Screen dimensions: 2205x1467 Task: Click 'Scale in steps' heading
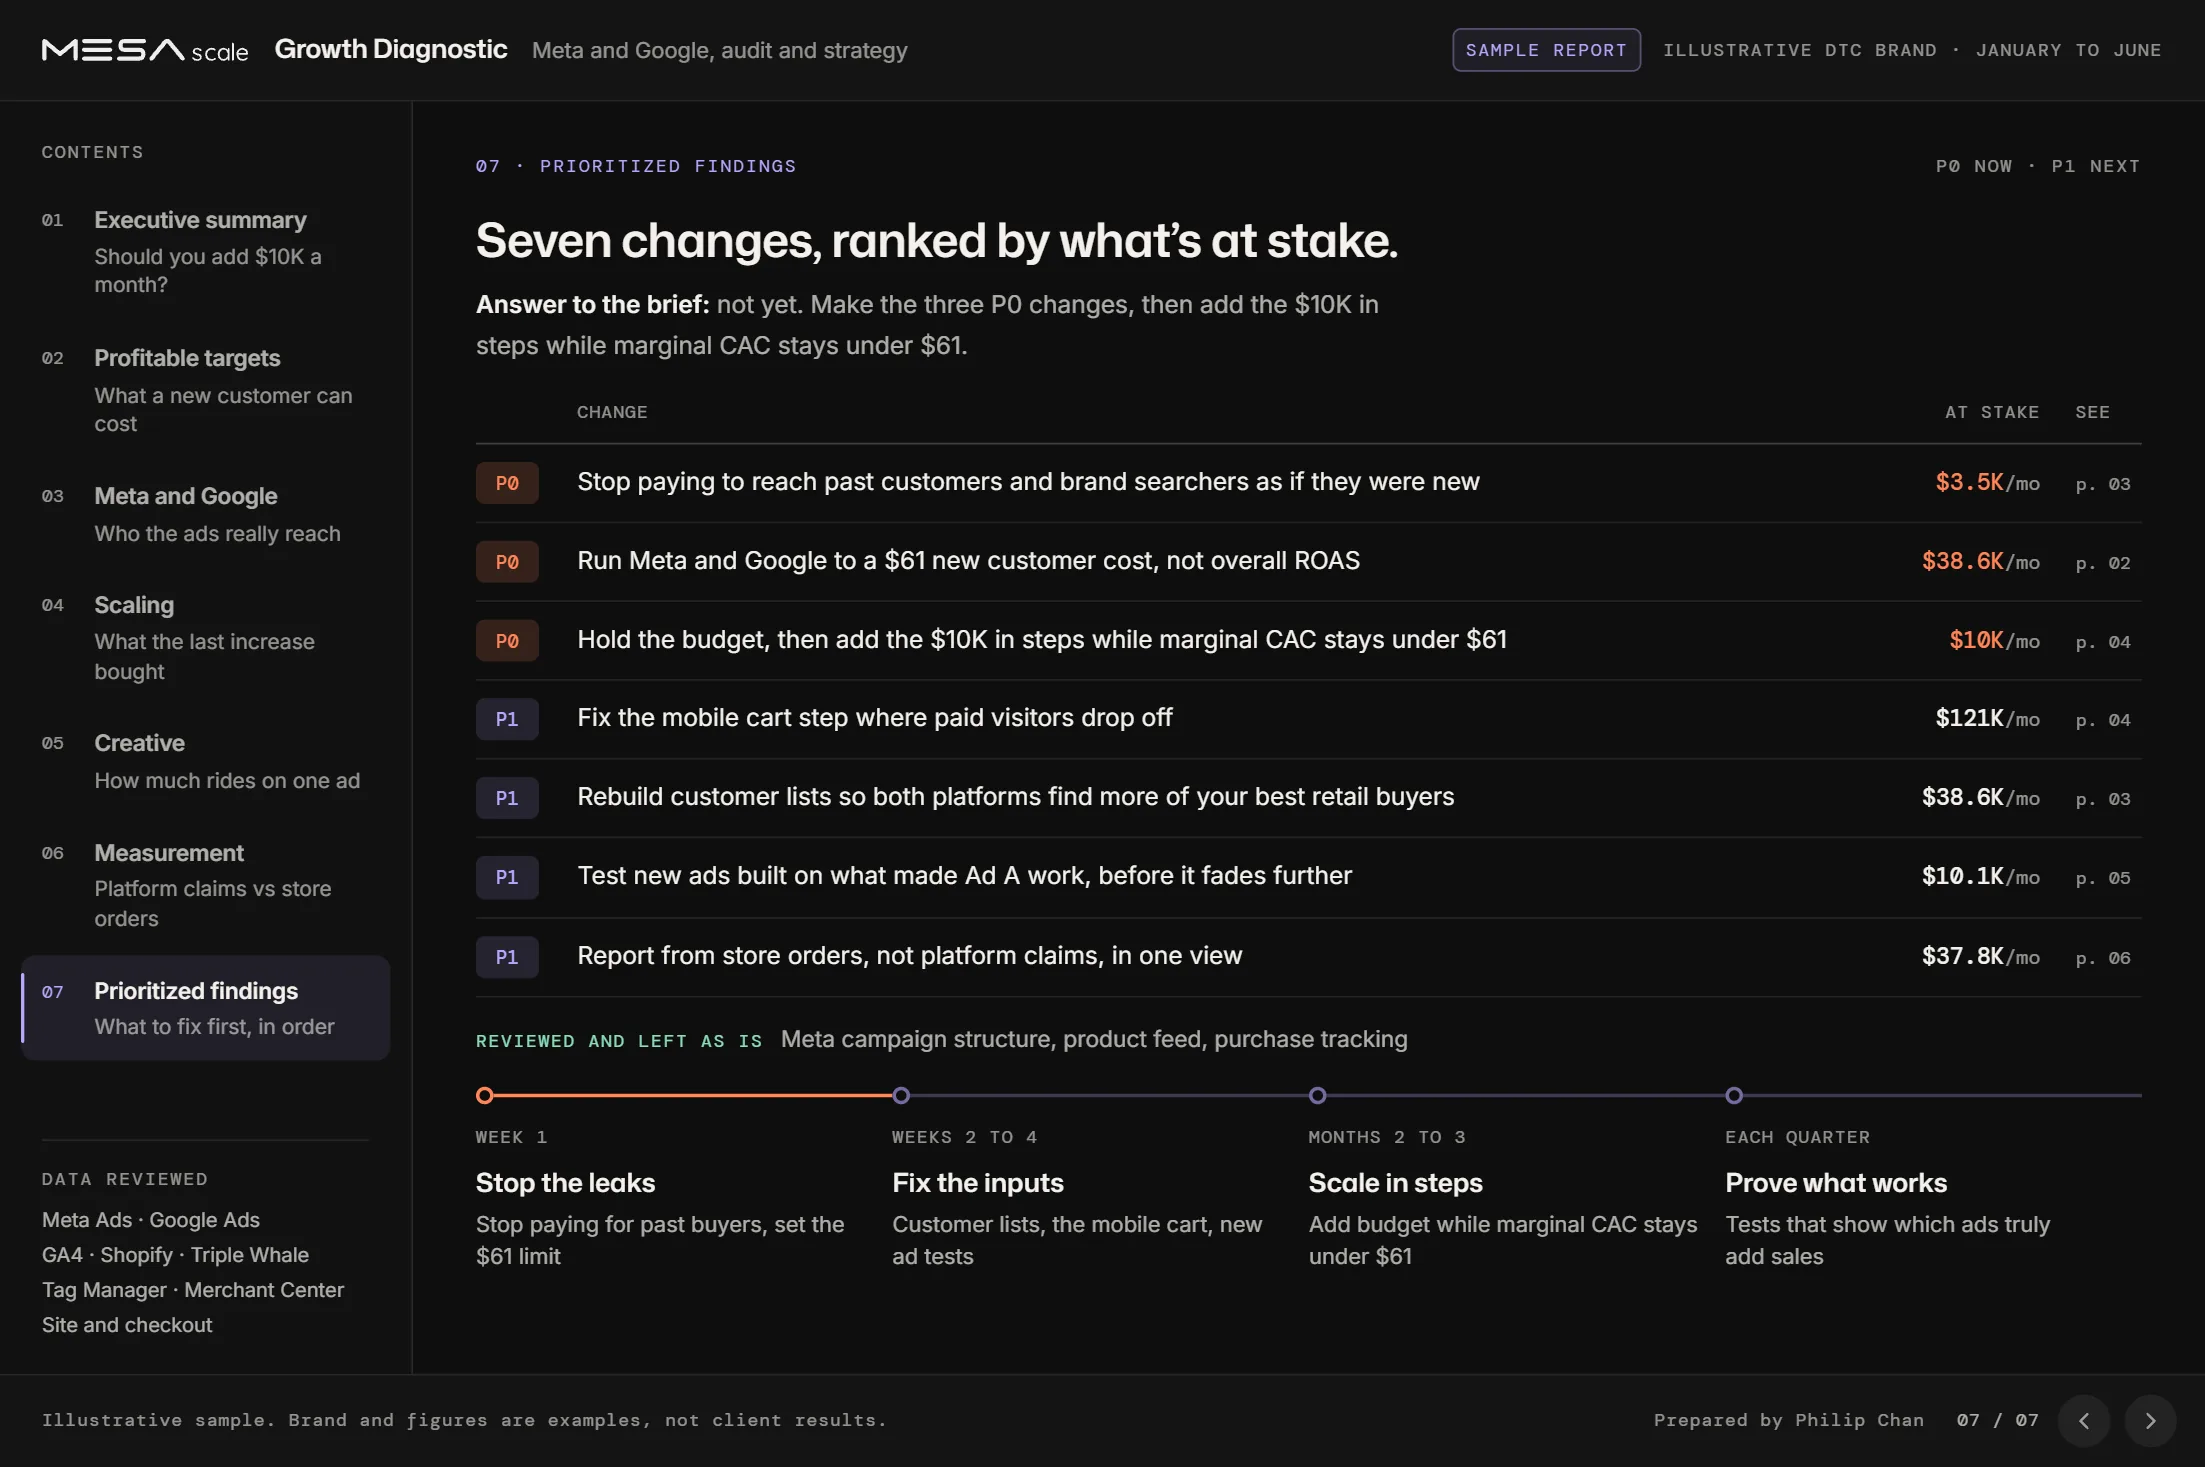point(1396,1183)
